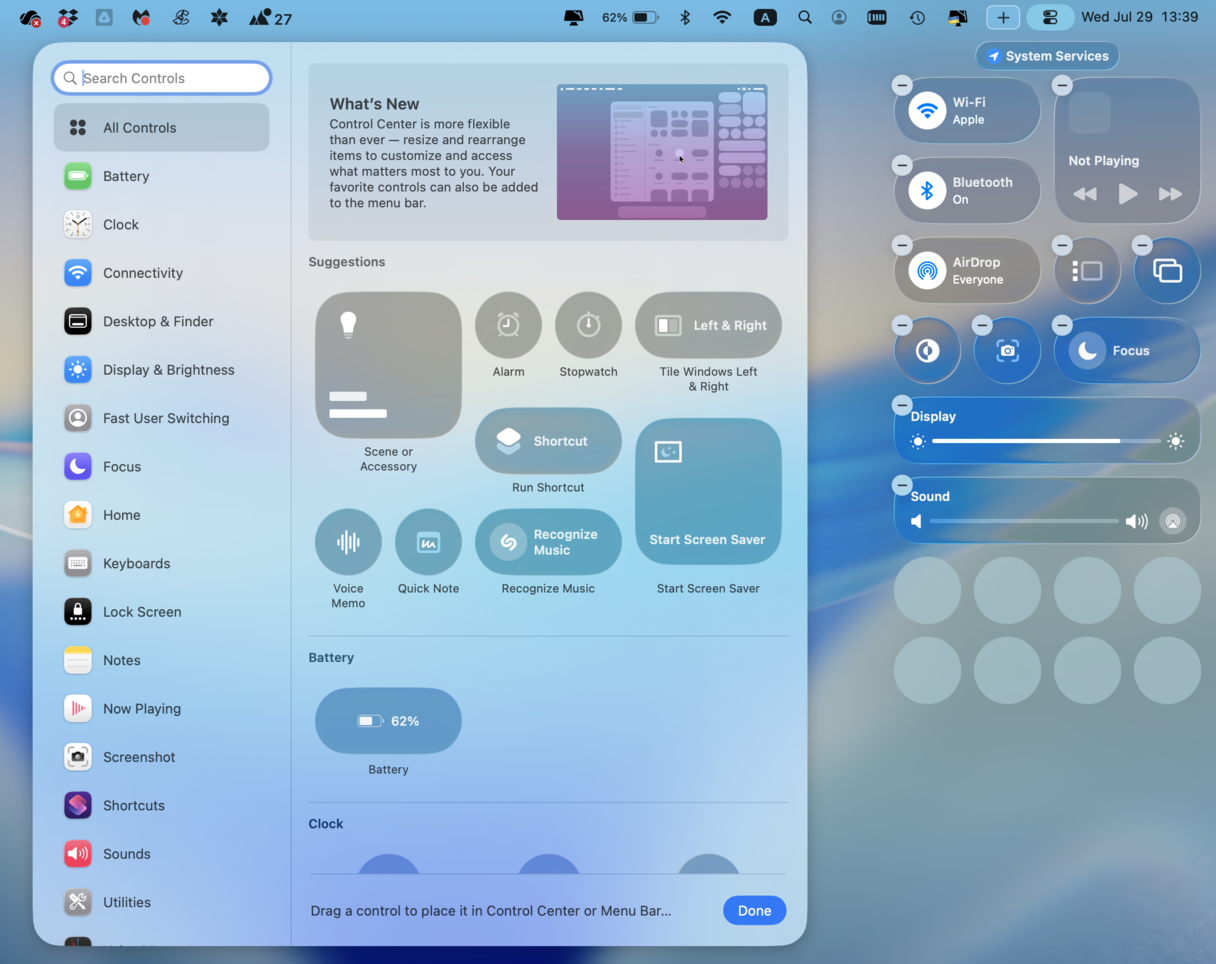Image resolution: width=1216 pixels, height=964 pixels.
Task: Open Control Center icon in menu bar
Action: [1050, 17]
